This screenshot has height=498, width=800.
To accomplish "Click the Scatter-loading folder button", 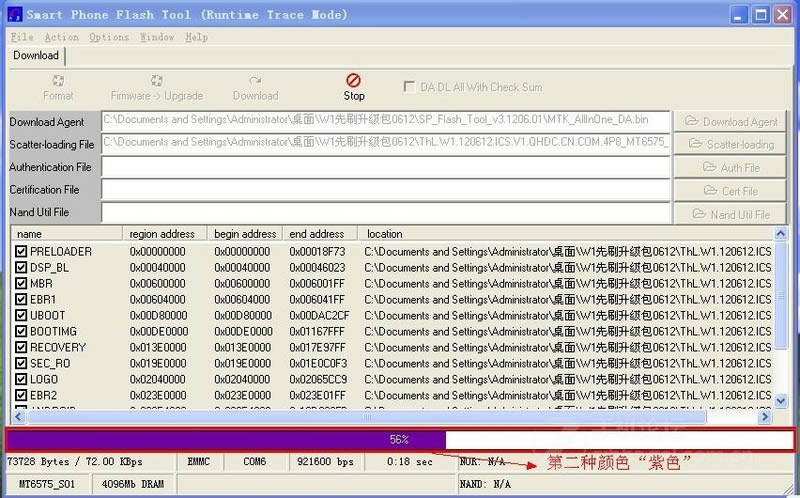I will (x=730, y=144).
